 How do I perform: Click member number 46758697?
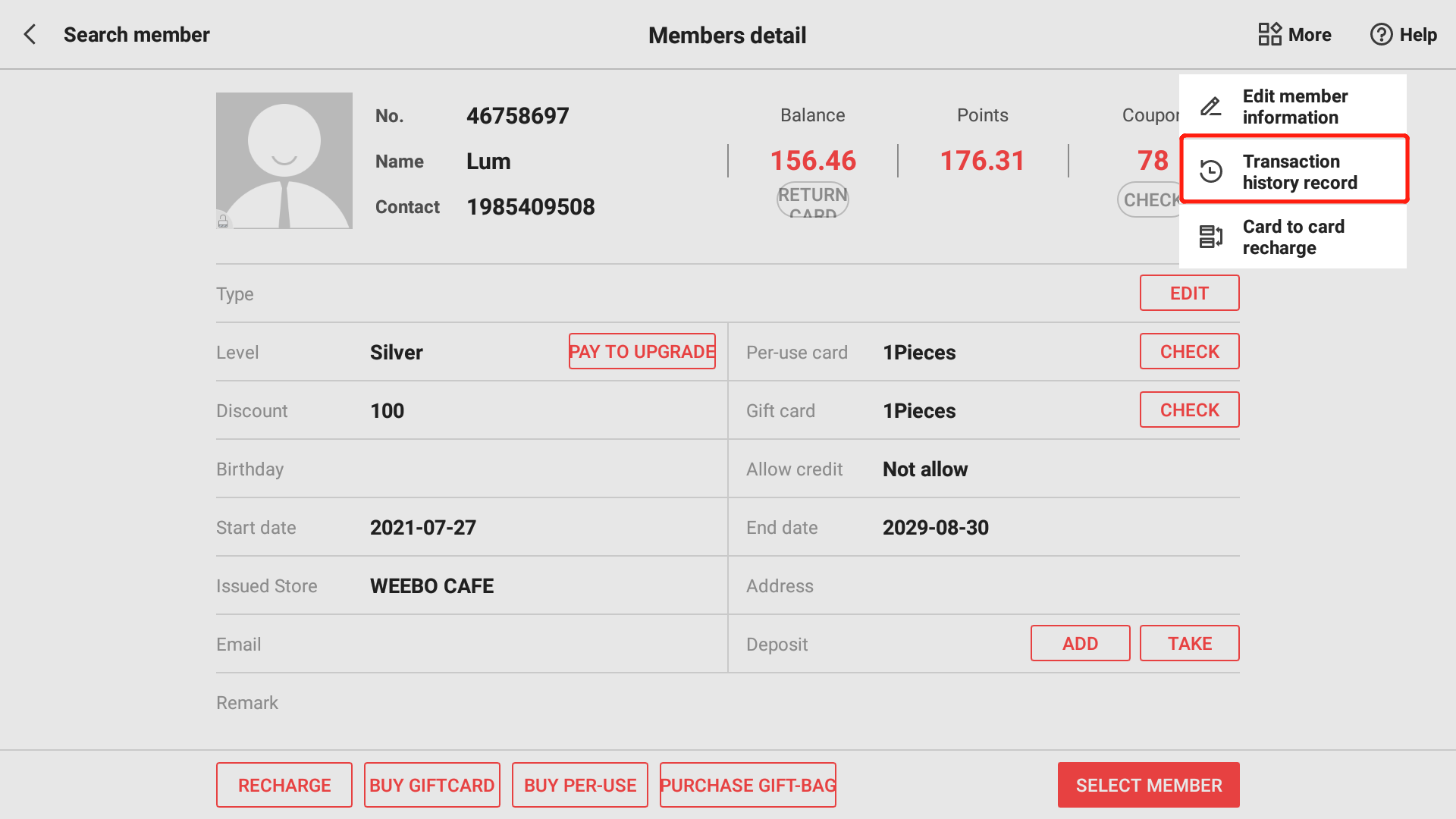[518, 116]
